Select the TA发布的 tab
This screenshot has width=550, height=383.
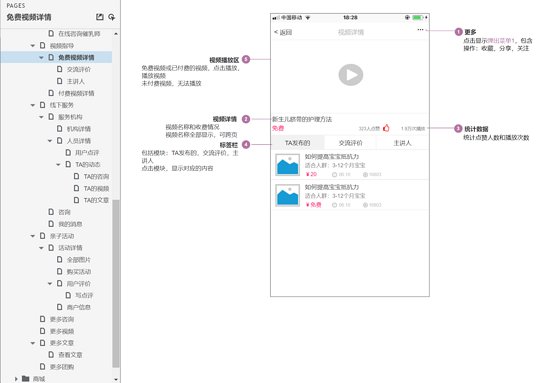coord(298,143)
